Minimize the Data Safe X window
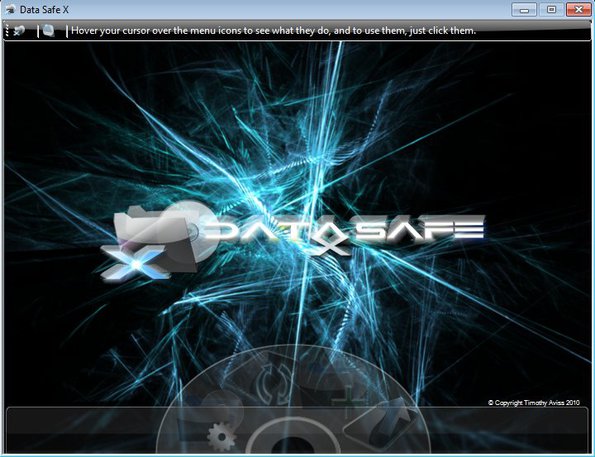Viewport: 595px width, 457px height. tap(524, 9)
